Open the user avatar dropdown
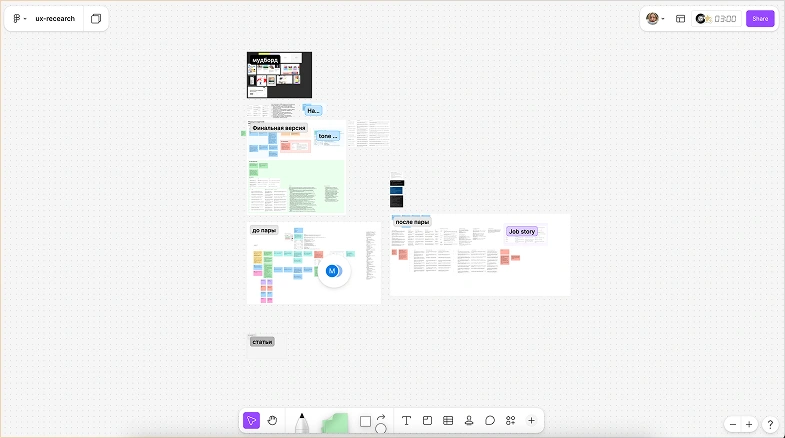The image size is (785, 438). pos(655,19)
